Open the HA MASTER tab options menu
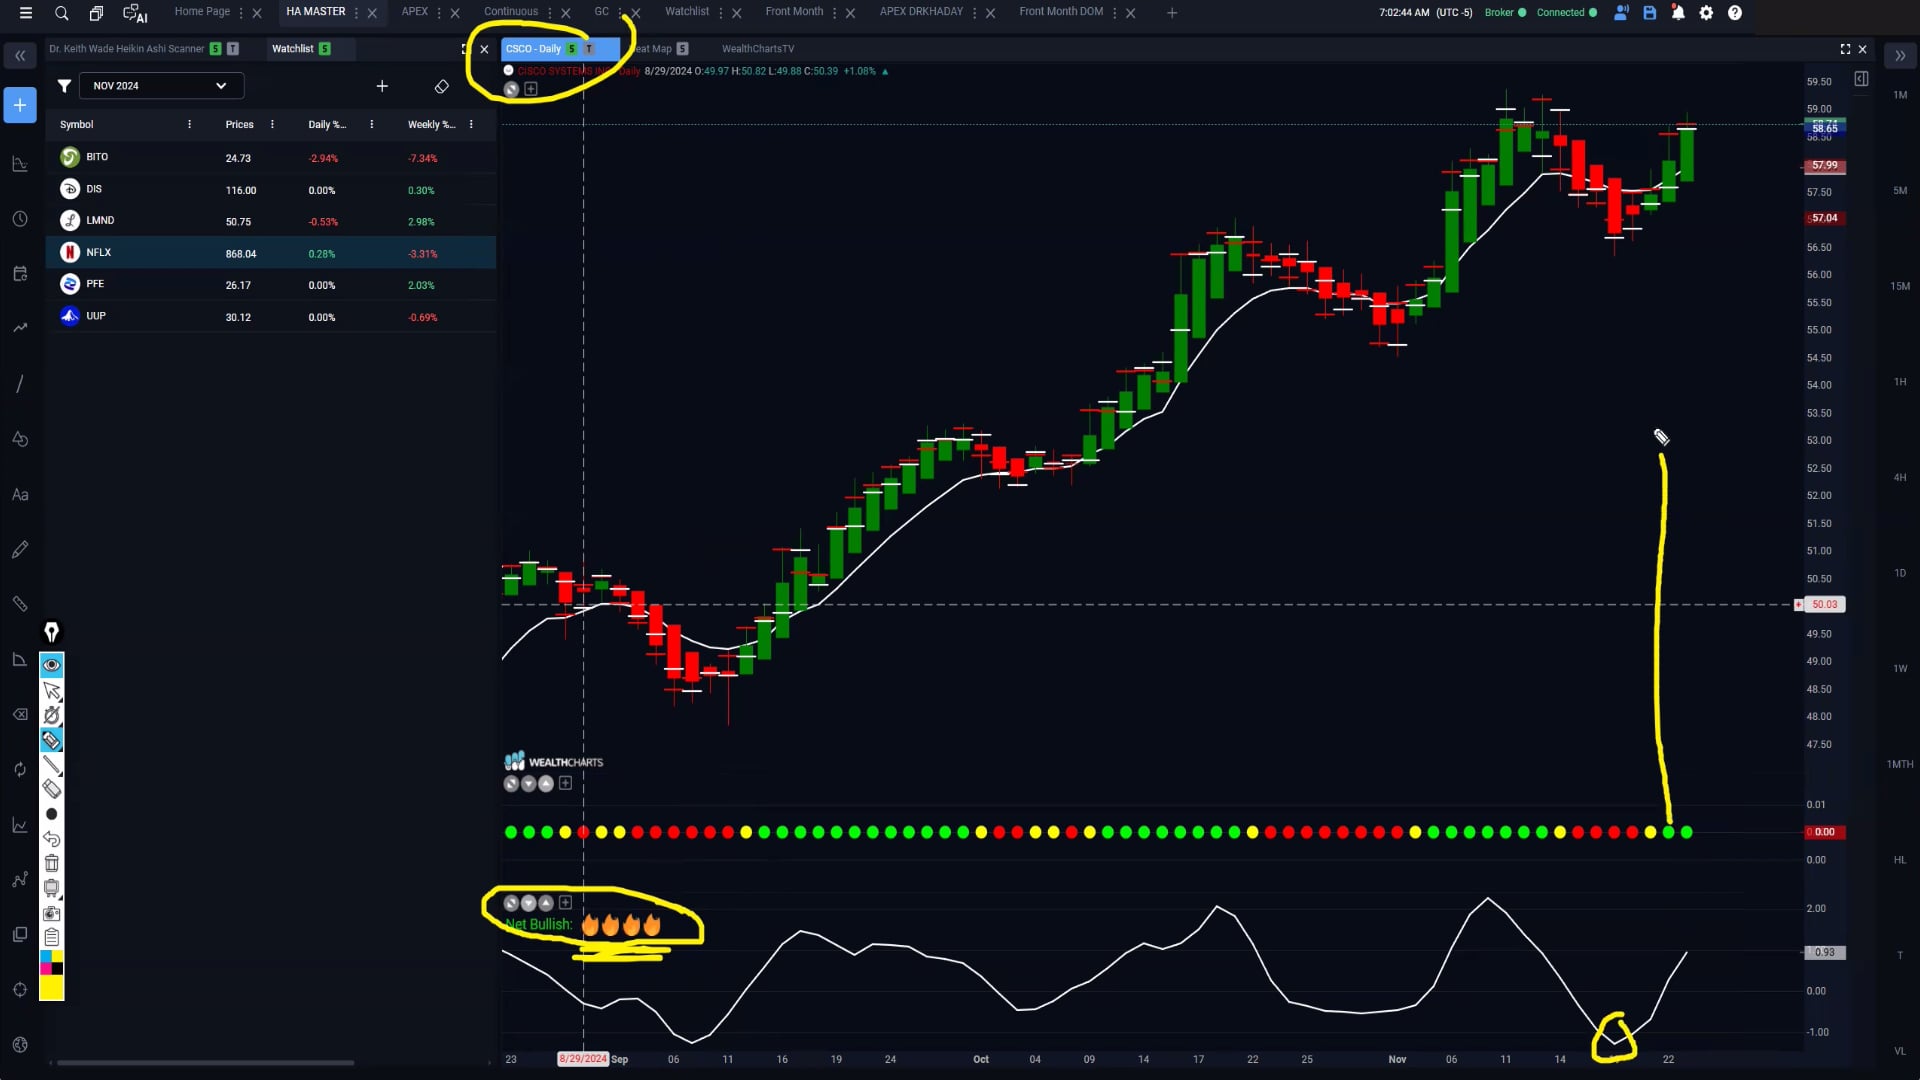Screen dimensions: 1920x1080 tap(356, 13)
